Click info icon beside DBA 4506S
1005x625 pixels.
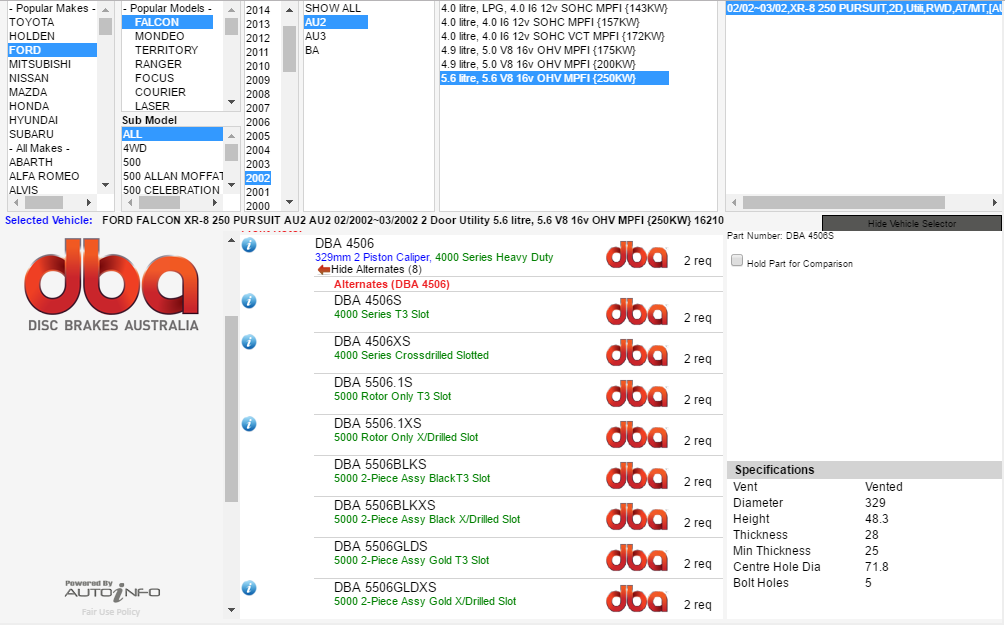(249, 301)
